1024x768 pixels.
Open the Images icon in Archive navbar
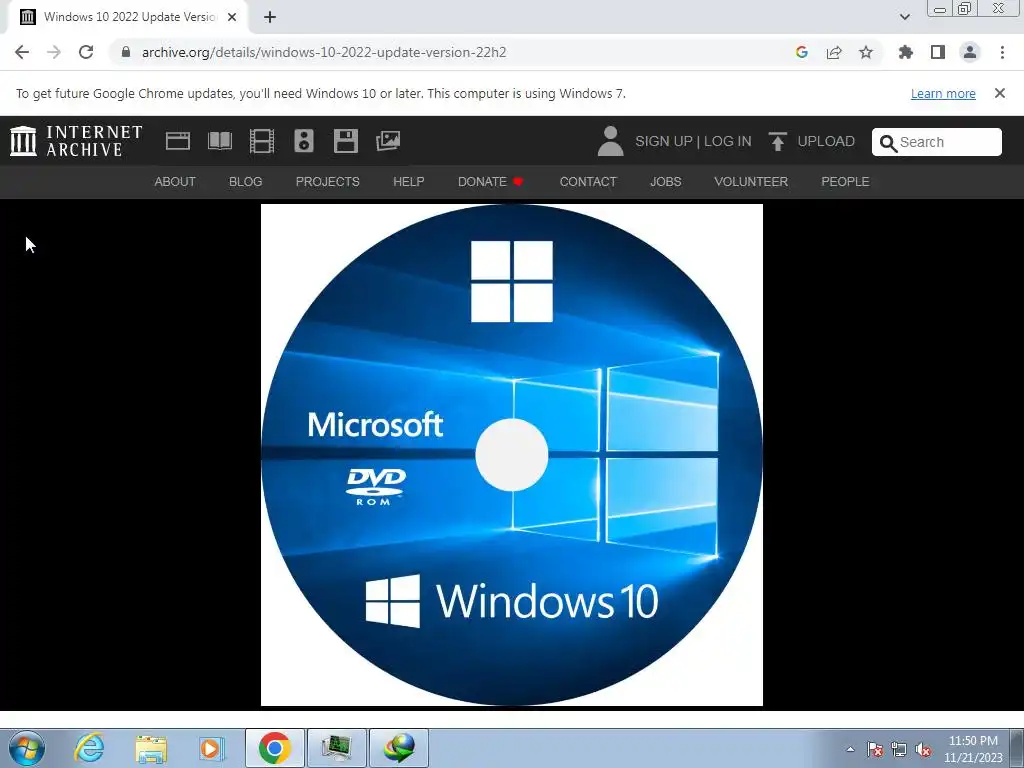click(388, 141)
